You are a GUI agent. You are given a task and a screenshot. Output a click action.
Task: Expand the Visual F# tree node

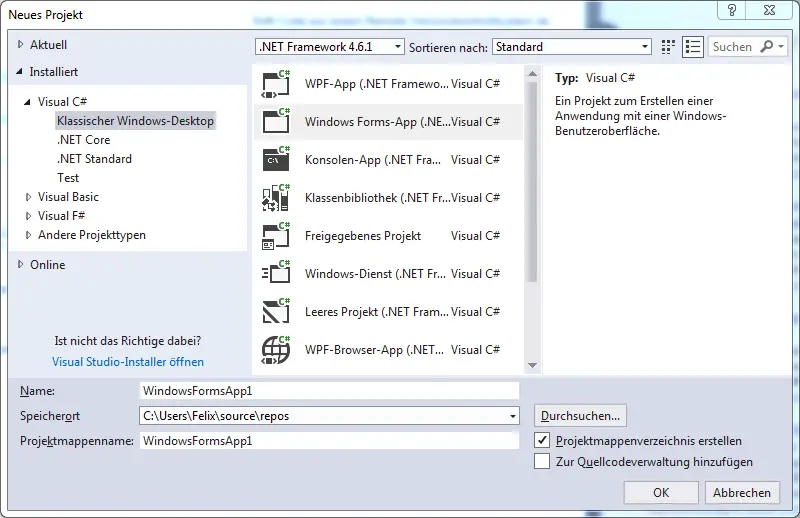tap(29, 216)
